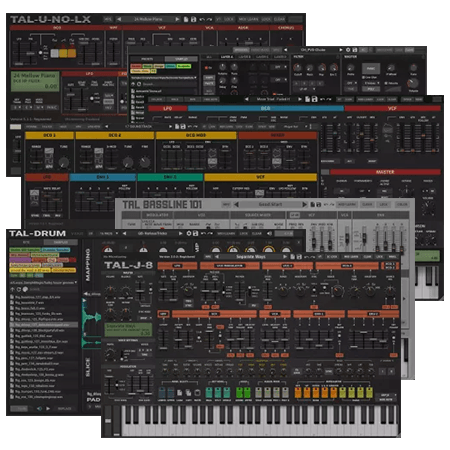Click DCO 1 TUNE knob
The height and width of the screenshot is (450, 450).
pyautogui.click(x=64, y=162)
